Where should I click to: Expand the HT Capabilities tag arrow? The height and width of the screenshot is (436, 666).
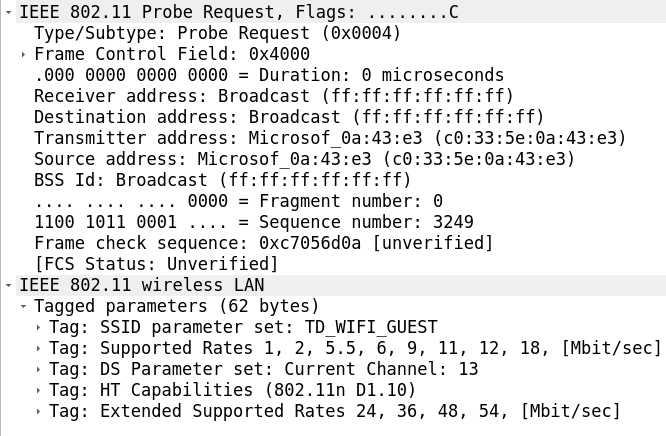38,390
